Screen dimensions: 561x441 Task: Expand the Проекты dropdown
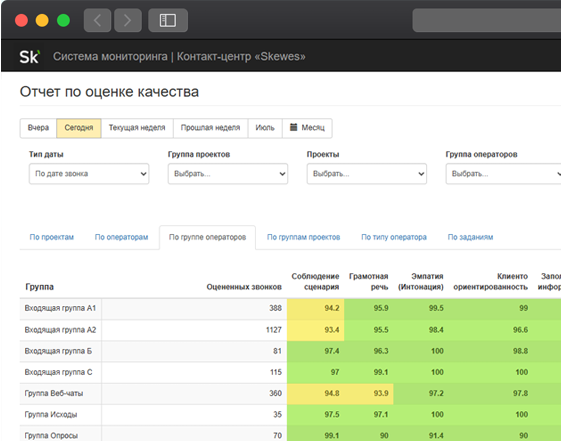pos(367,174)
